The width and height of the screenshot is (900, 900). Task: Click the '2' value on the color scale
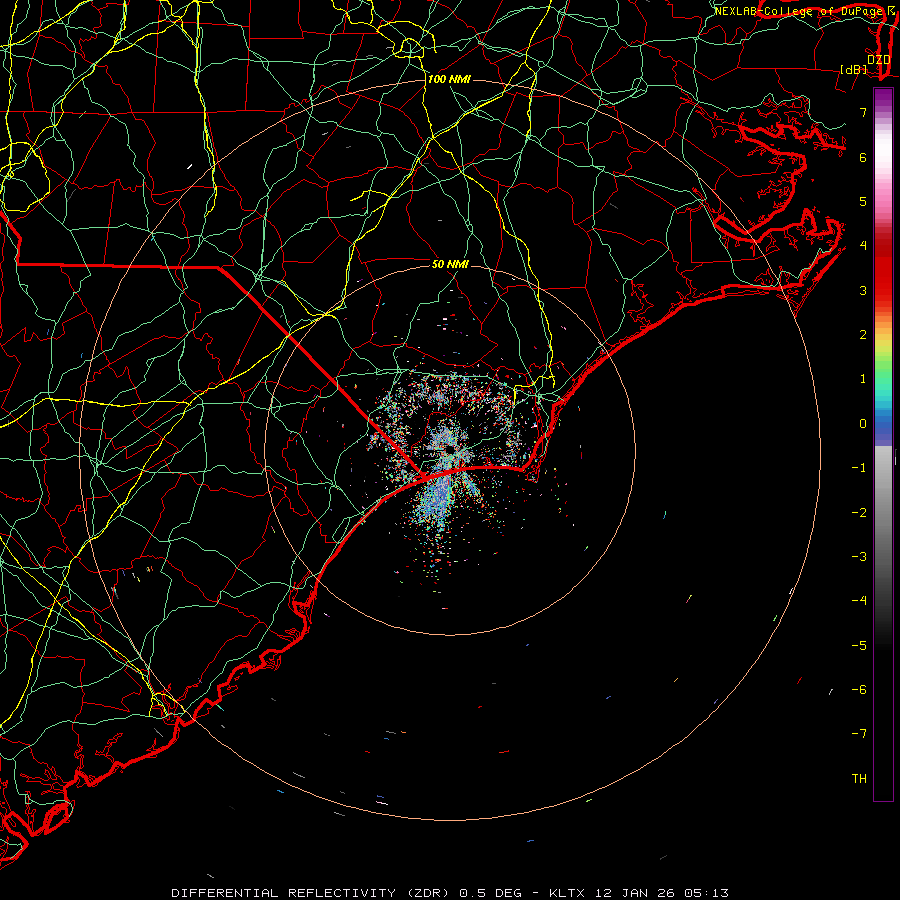[863, 335]
